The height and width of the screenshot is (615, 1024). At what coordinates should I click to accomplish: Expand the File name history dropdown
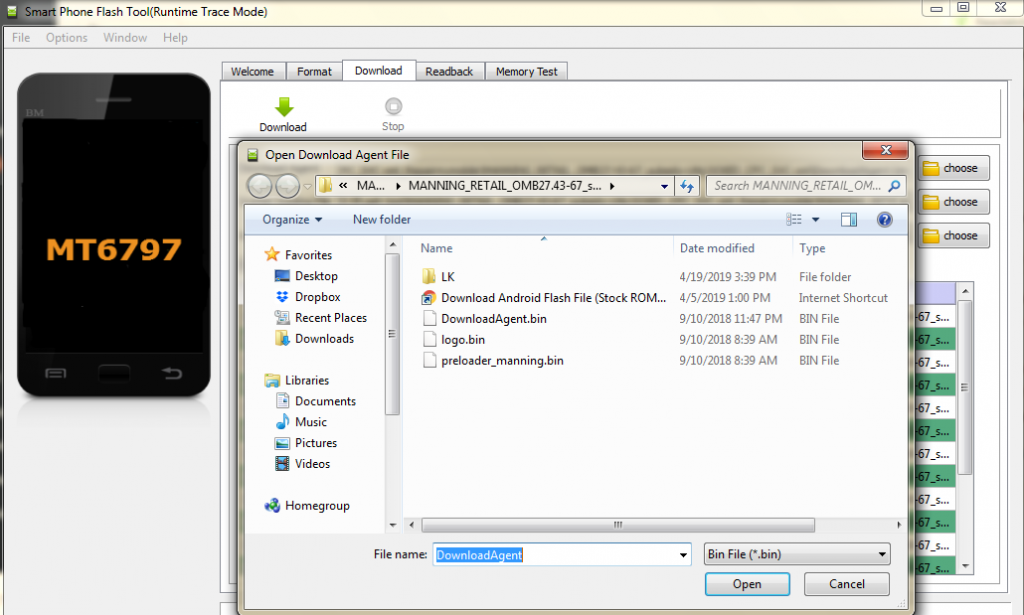click(x=683, y=555)
